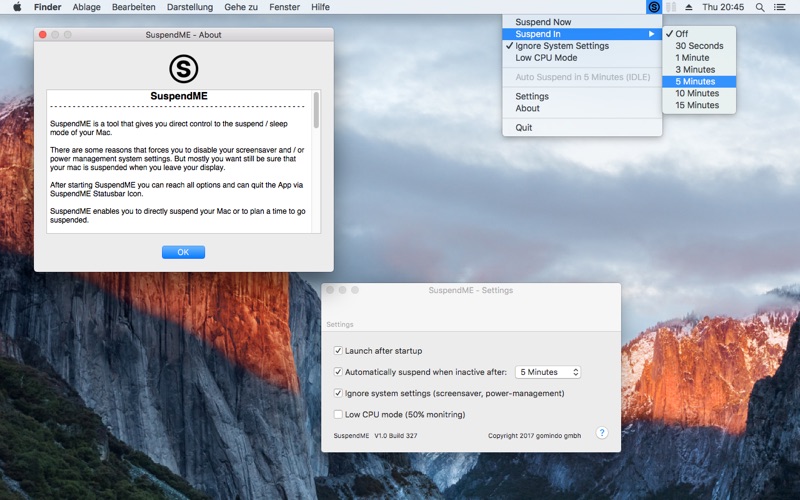800x500 pixels.
Task: Click the Settings section label
Action: tap(340, 324)
